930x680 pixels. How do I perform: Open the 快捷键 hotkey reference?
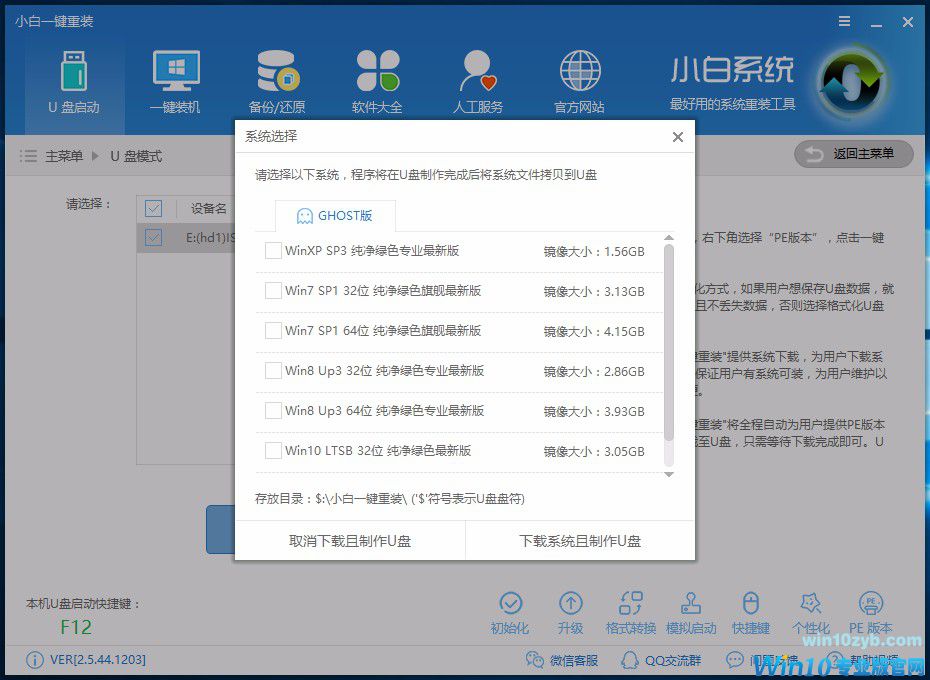750,612
